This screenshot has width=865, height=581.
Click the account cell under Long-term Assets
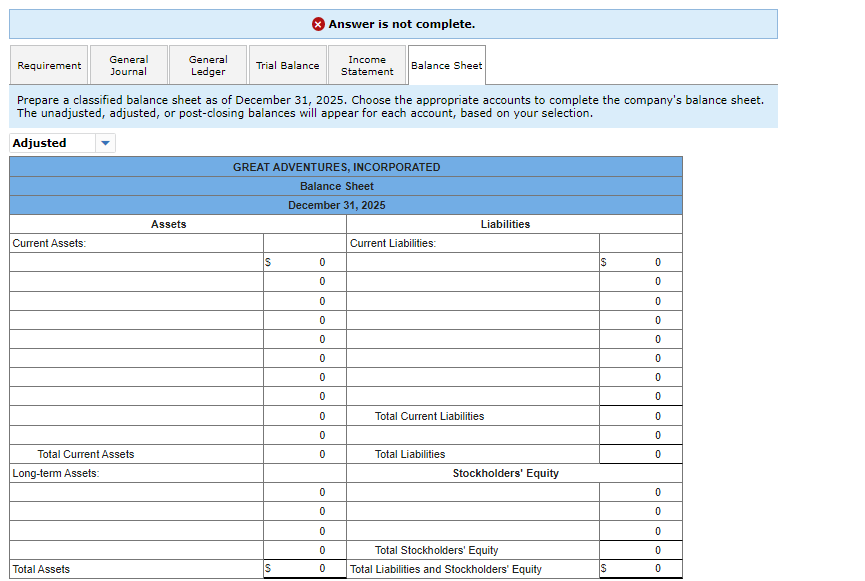(135, 492)
